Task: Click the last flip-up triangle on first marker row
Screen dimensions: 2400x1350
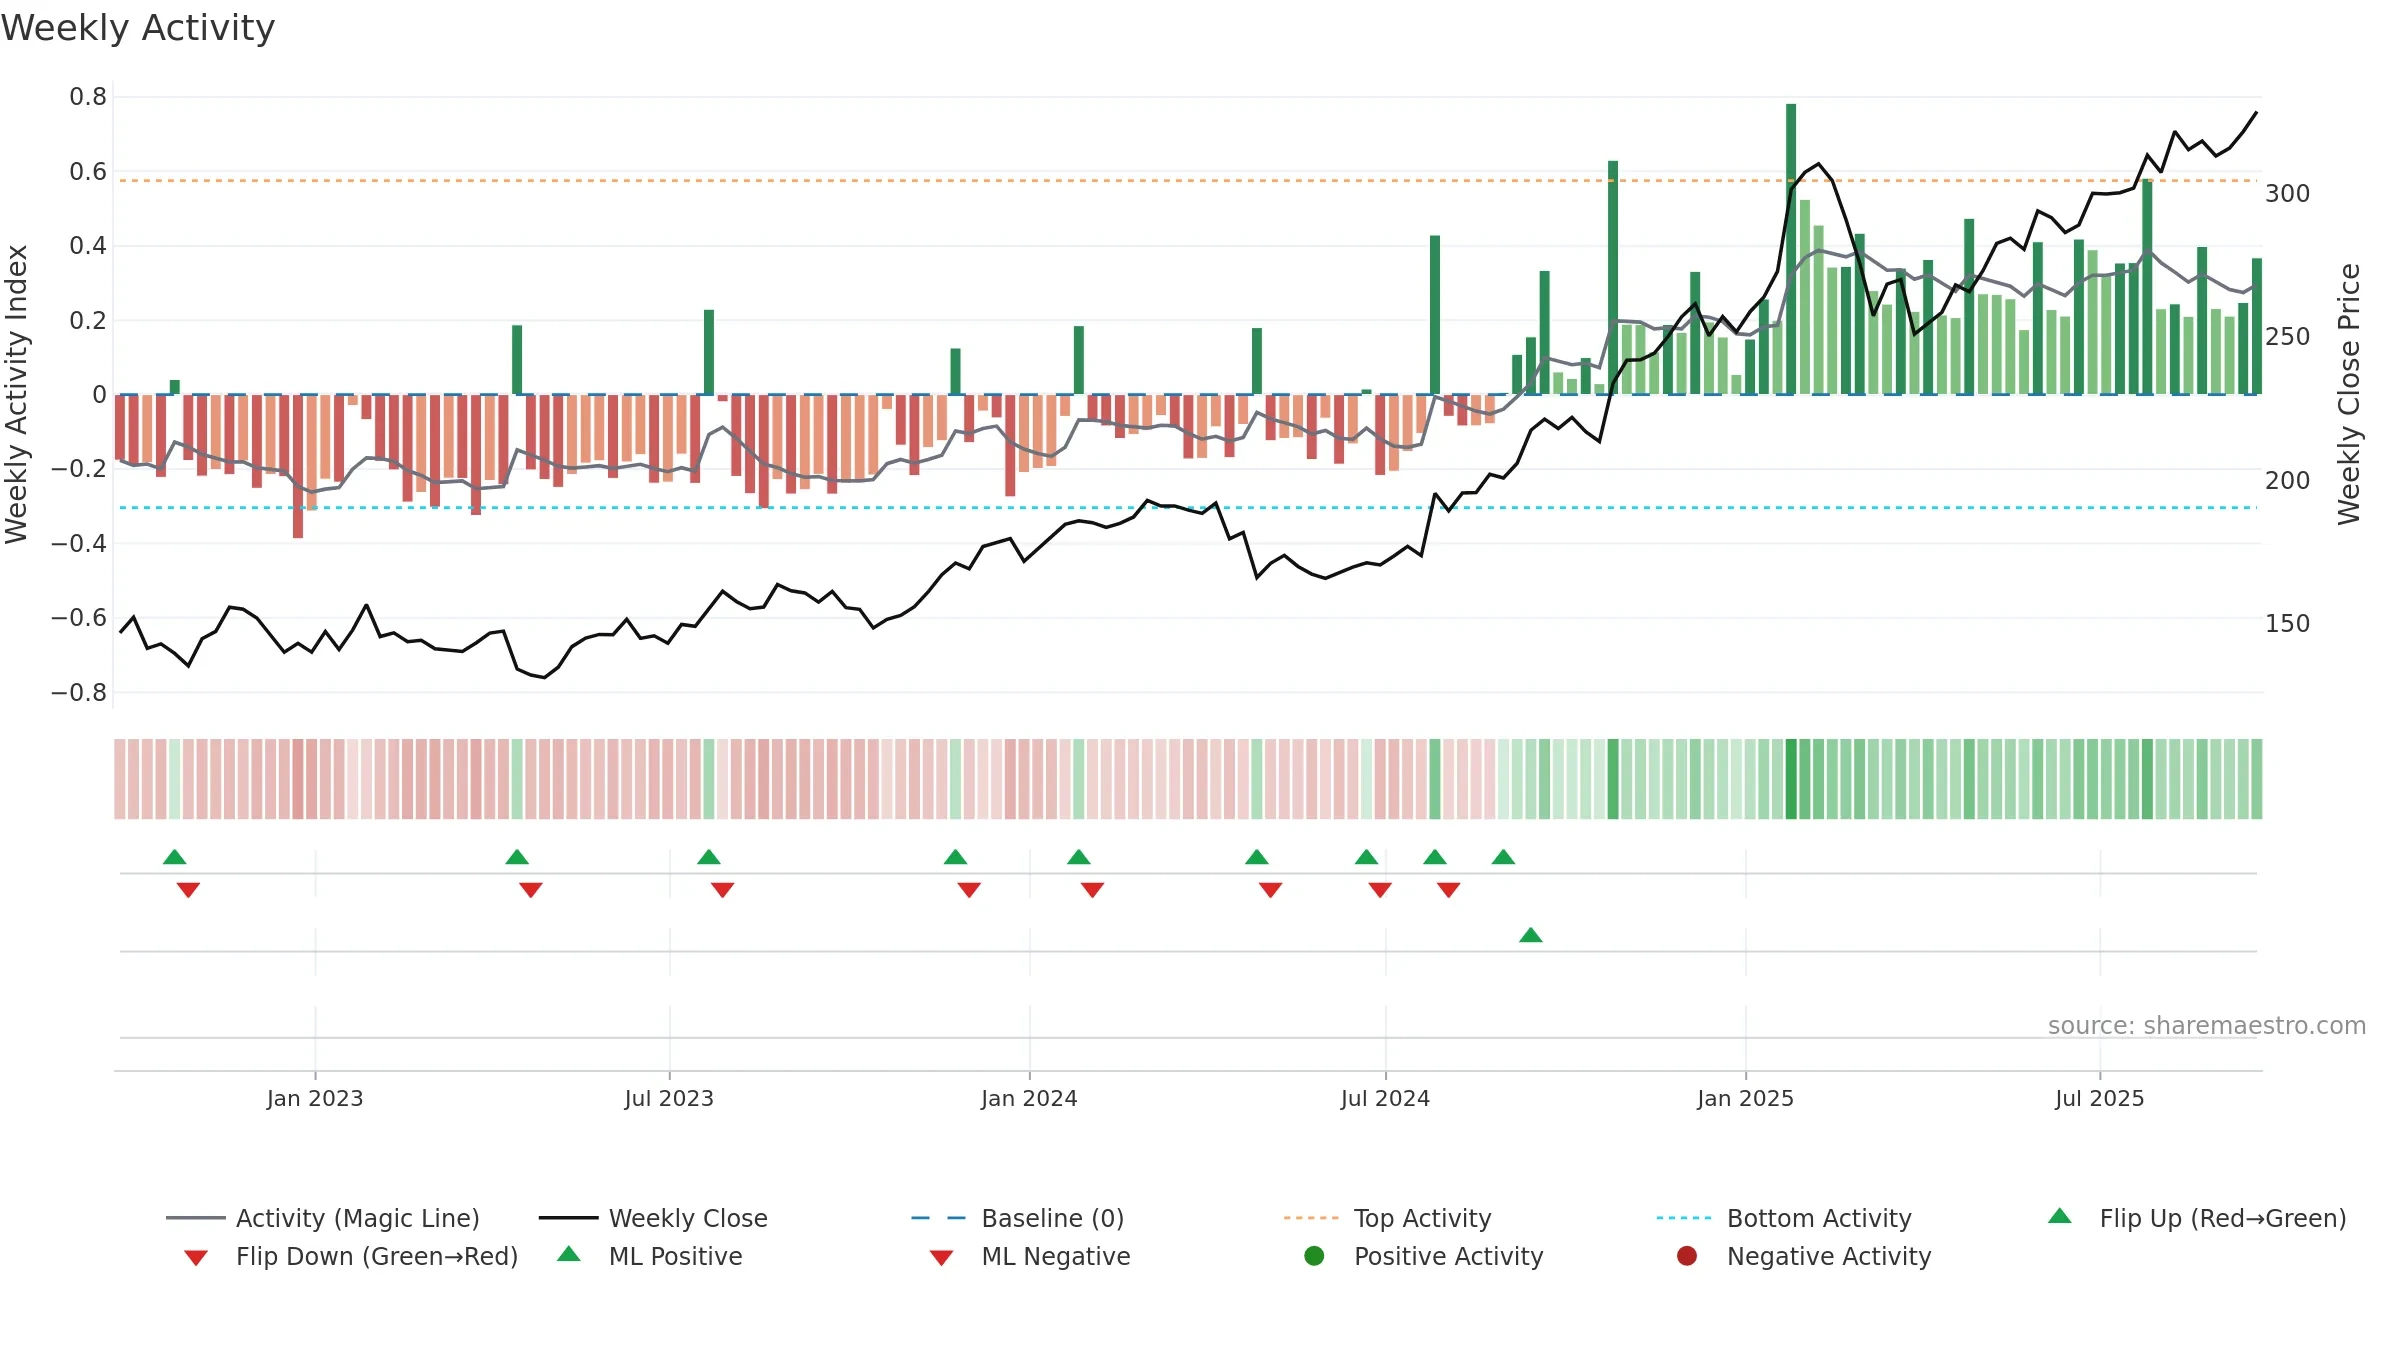Action: tap(1504, 857)
